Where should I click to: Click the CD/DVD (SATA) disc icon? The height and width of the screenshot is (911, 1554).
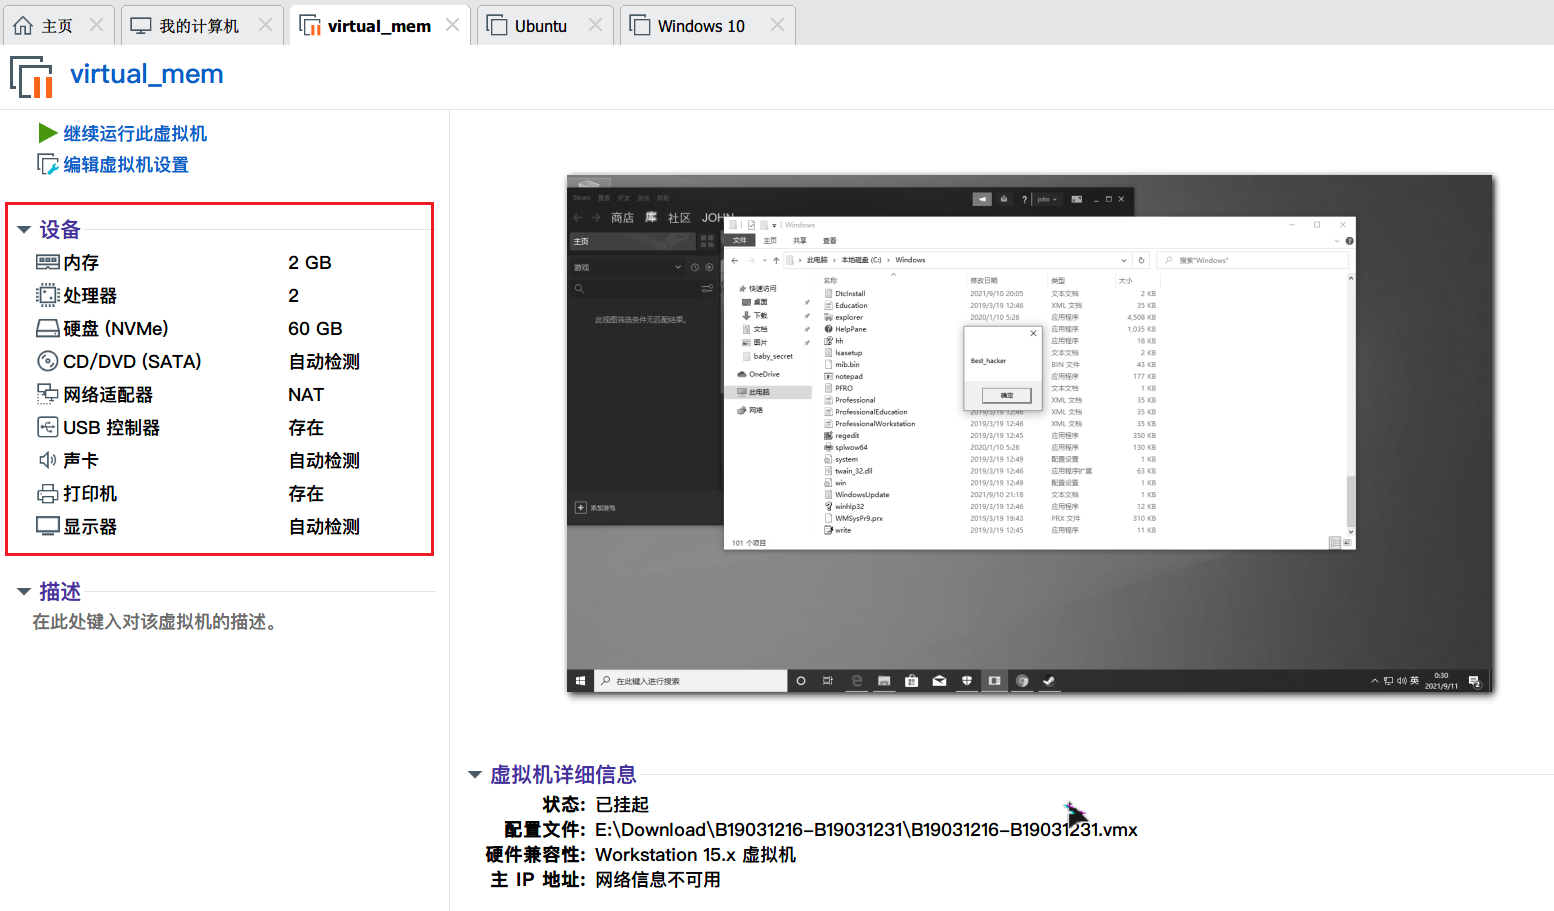point(47,361)
